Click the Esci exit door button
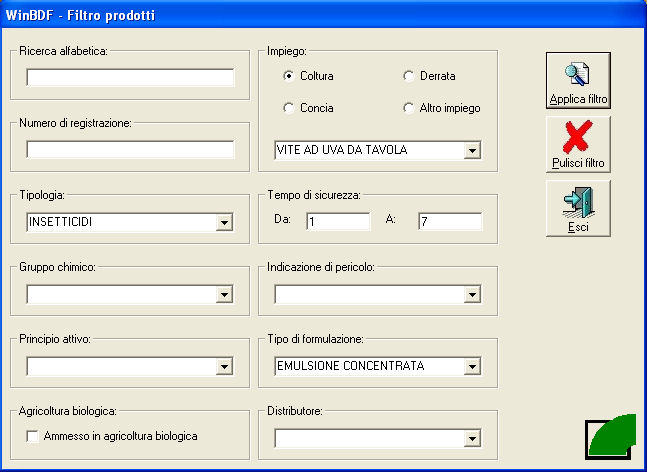This screenshot has height=472, width=647. (x=578, y=208)
